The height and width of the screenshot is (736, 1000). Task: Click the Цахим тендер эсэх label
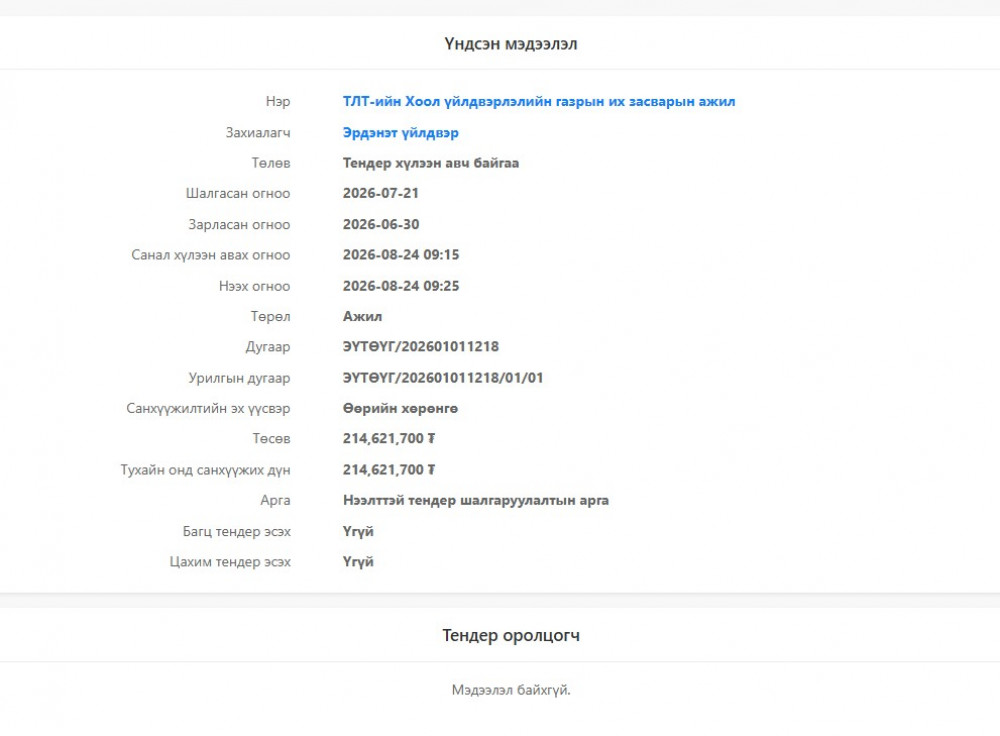[x=230, y=562]
